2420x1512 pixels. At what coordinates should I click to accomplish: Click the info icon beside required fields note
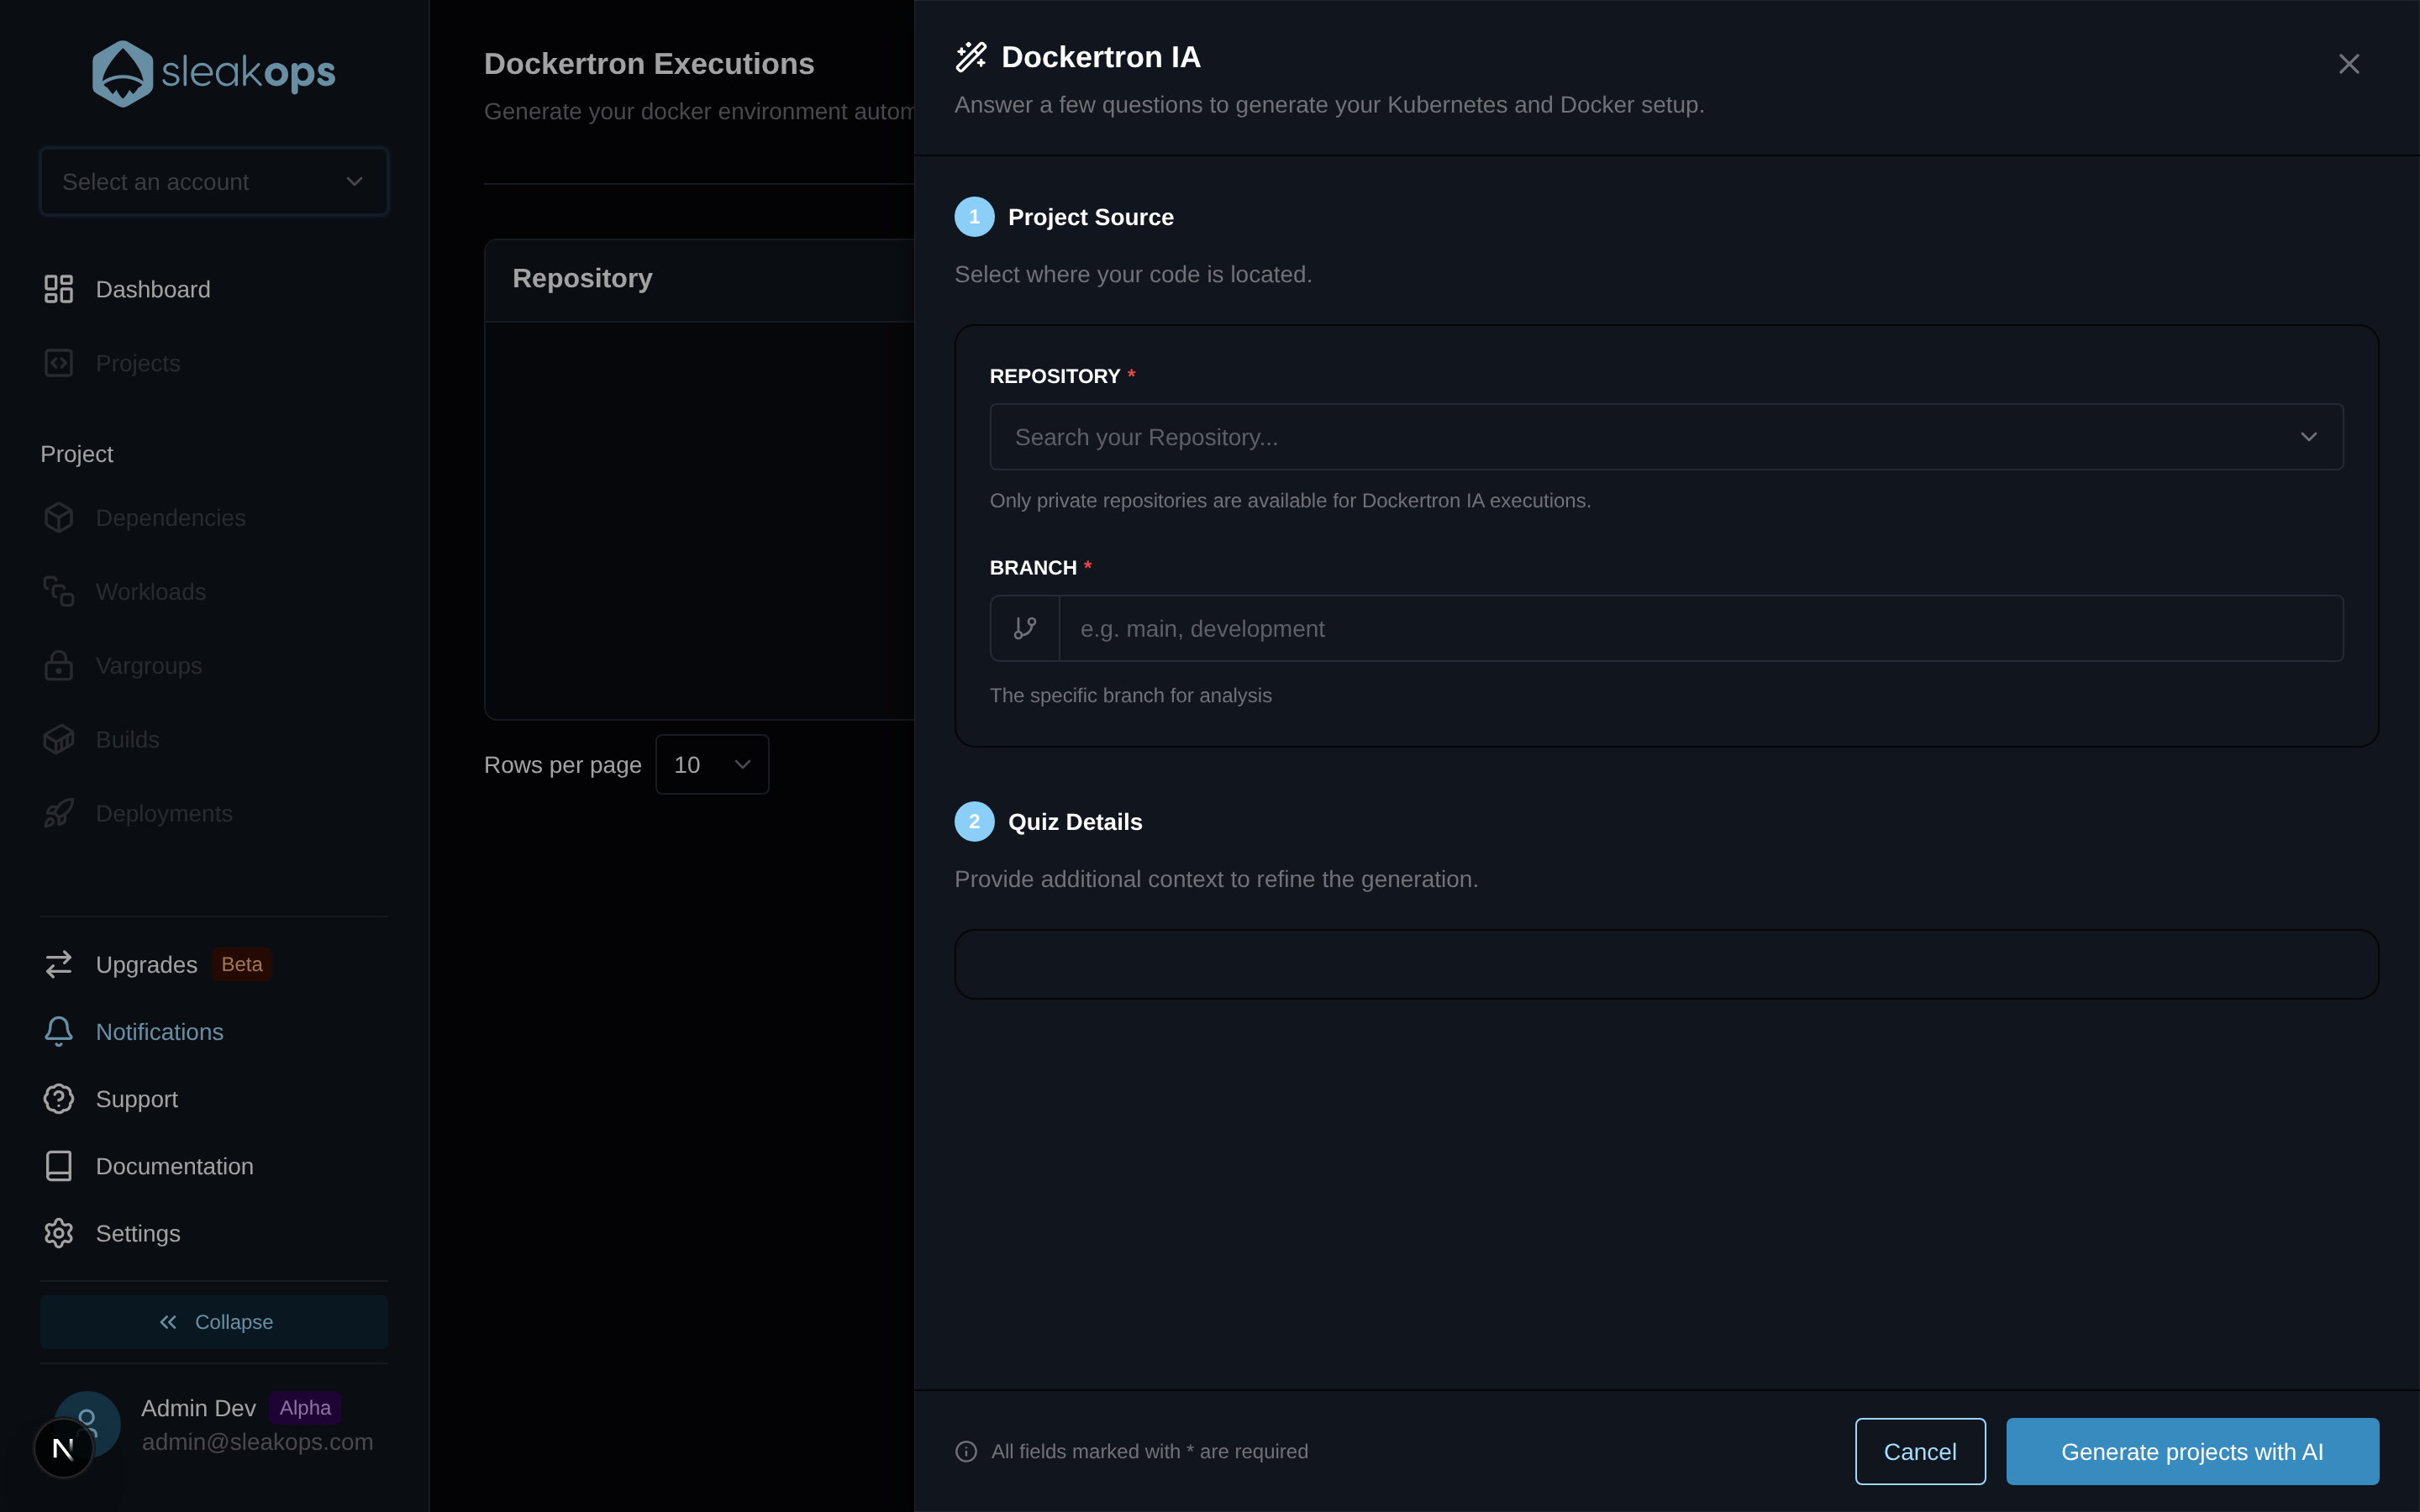pos(966,1451)
